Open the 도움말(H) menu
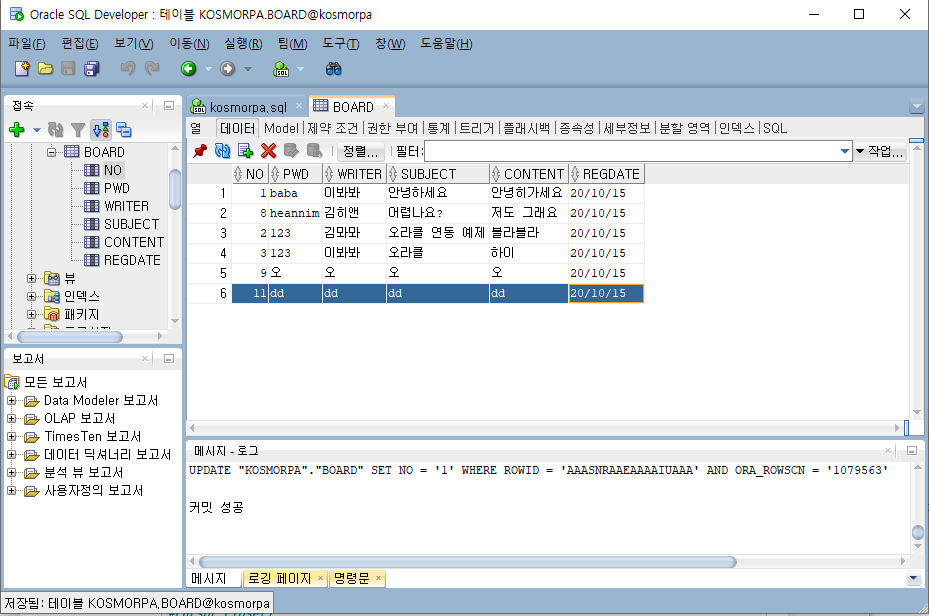Viewport: 929px width, 616px height. (x=446, y=44)
